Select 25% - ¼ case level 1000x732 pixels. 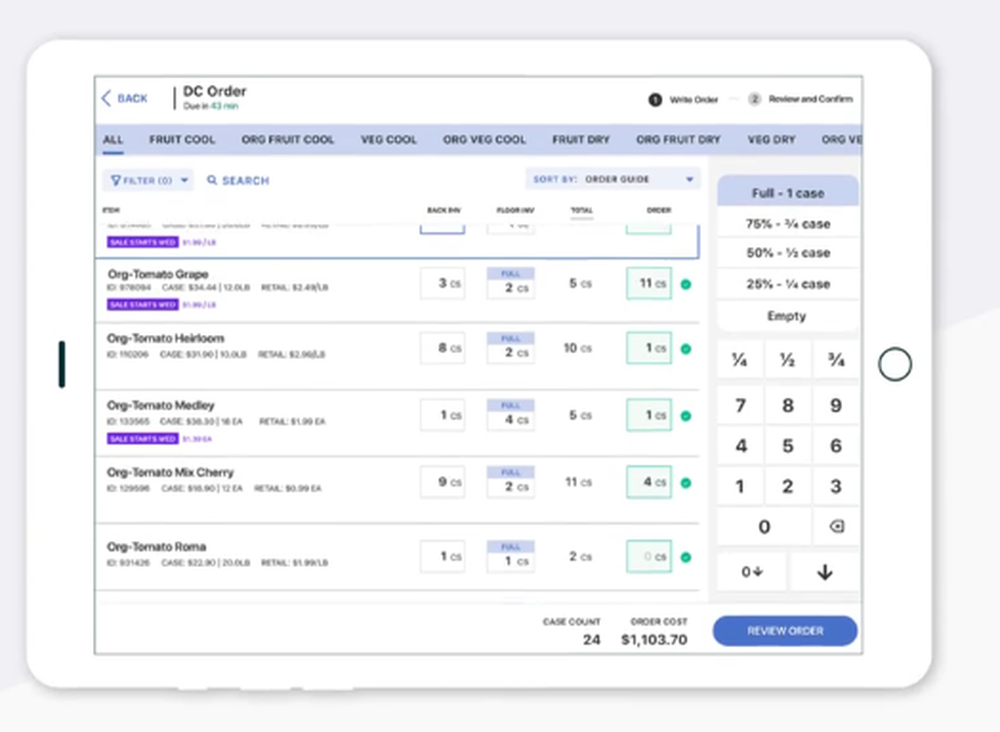[787, 284]
